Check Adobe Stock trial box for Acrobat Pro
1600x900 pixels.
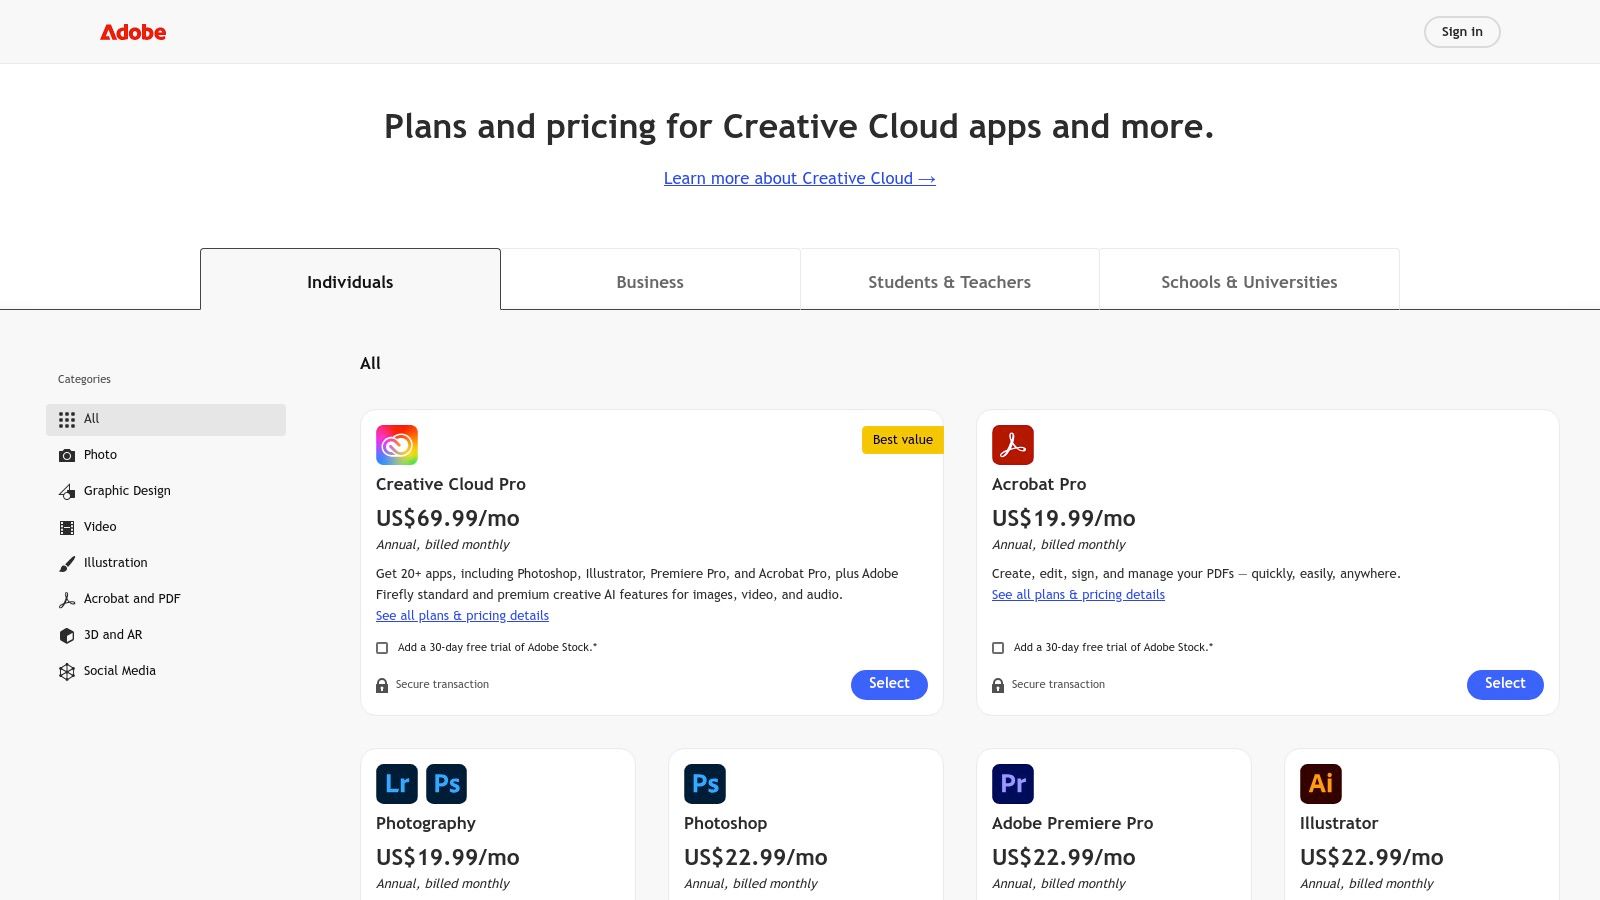998,648
